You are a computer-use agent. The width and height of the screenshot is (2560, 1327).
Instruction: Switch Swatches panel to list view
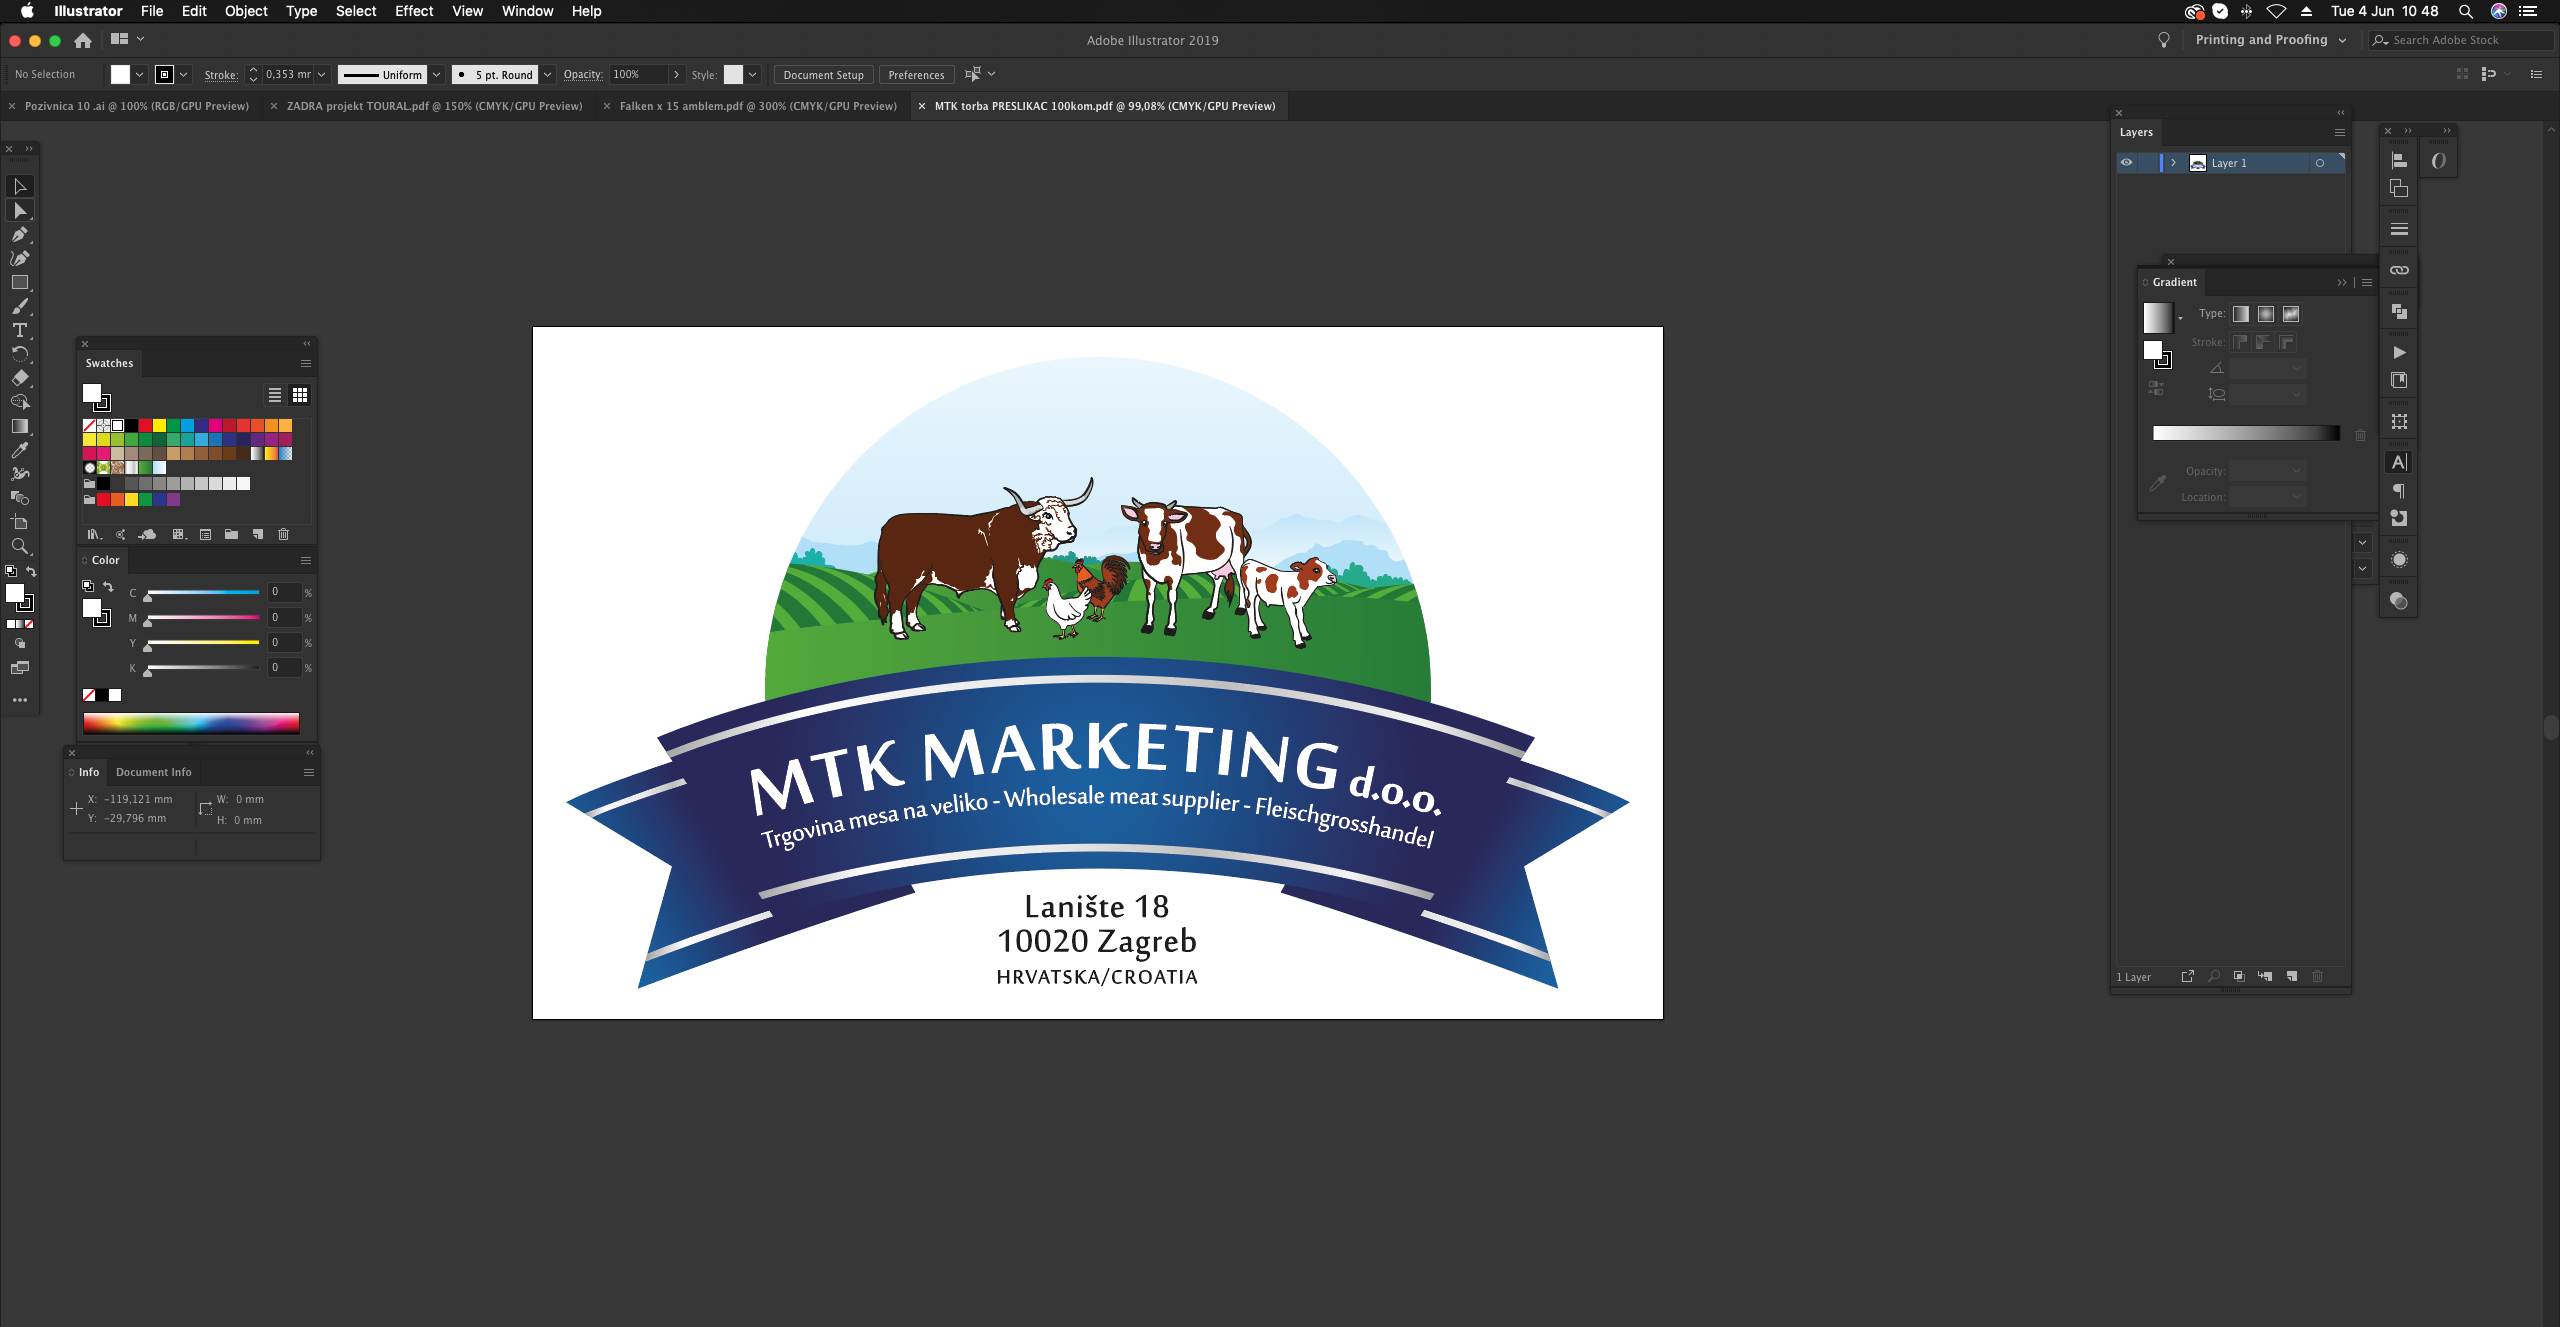[275, 395]
